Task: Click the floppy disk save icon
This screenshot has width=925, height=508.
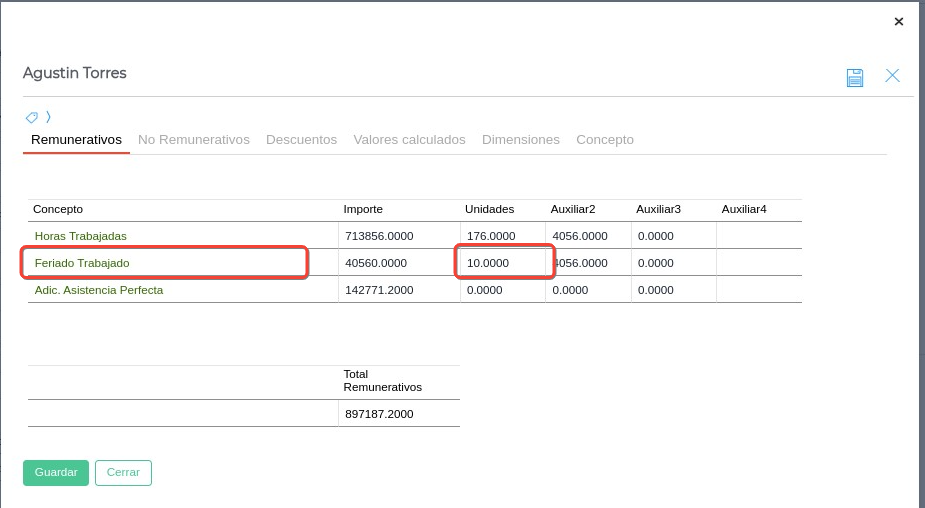Action: [x=855, y=78]
